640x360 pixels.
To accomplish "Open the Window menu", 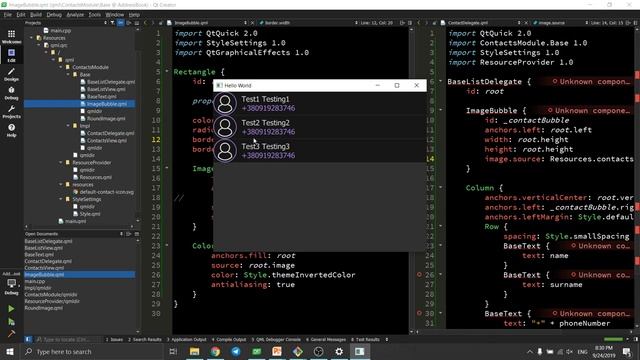I will coord(115,15).
